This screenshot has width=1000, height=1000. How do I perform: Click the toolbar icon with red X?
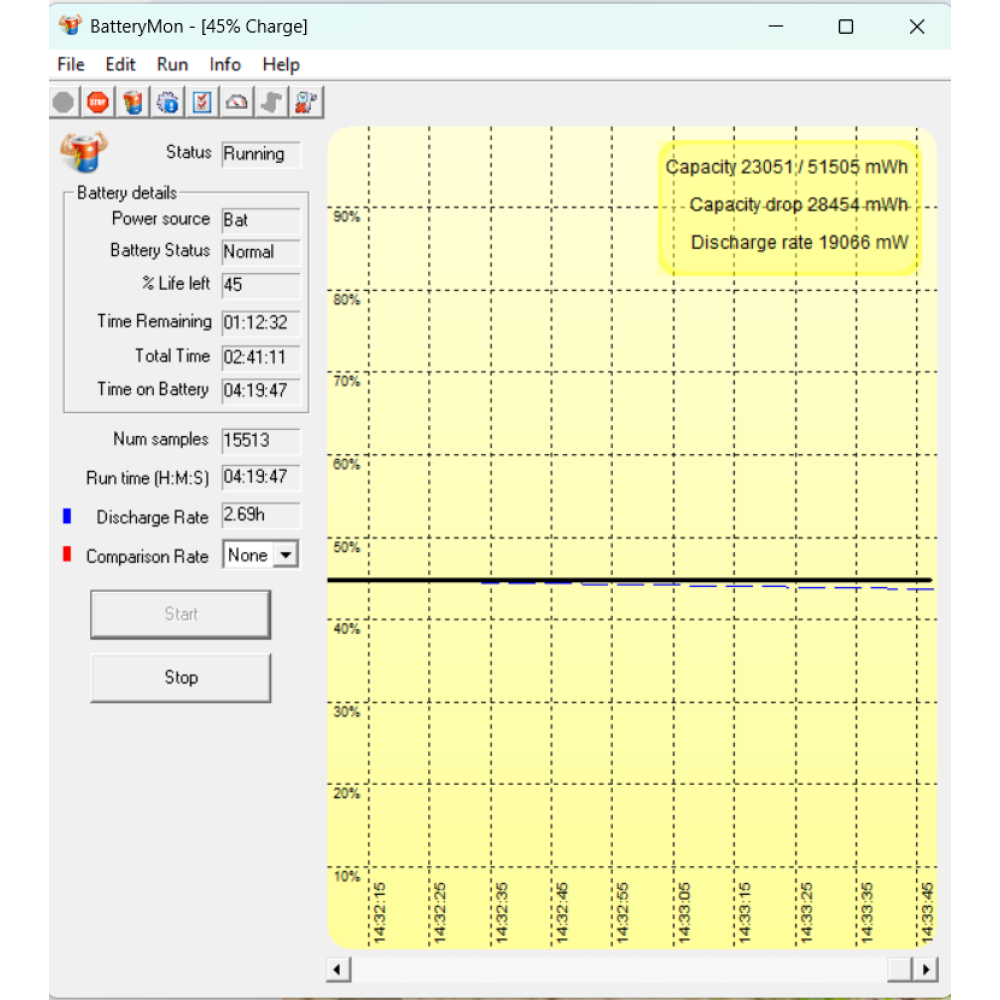pos(306,102)
